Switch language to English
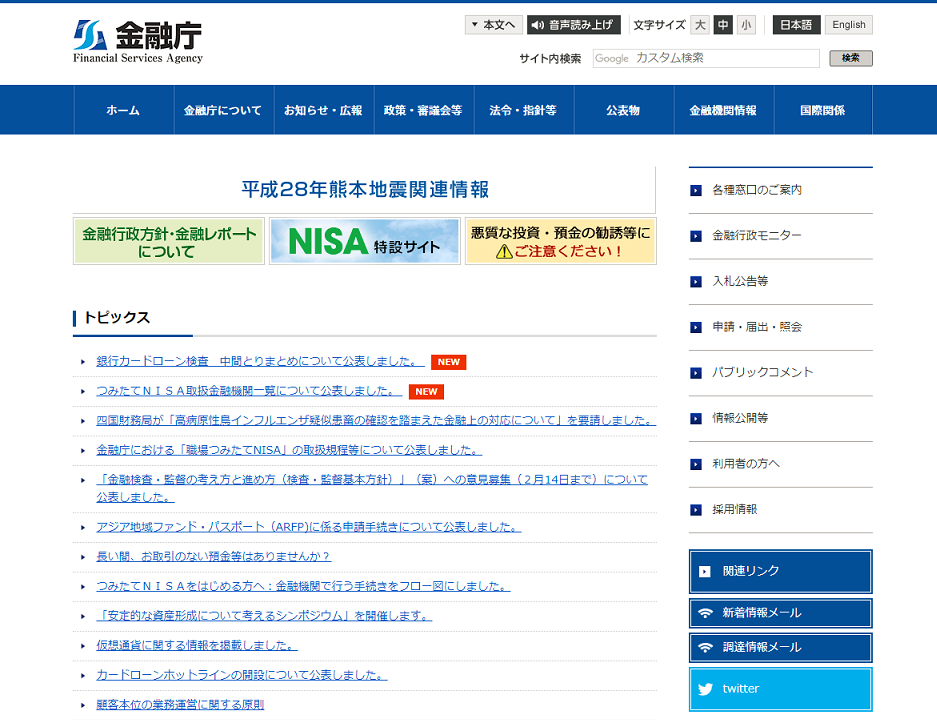This screenshot has height=720, width=937. (849, 25)
